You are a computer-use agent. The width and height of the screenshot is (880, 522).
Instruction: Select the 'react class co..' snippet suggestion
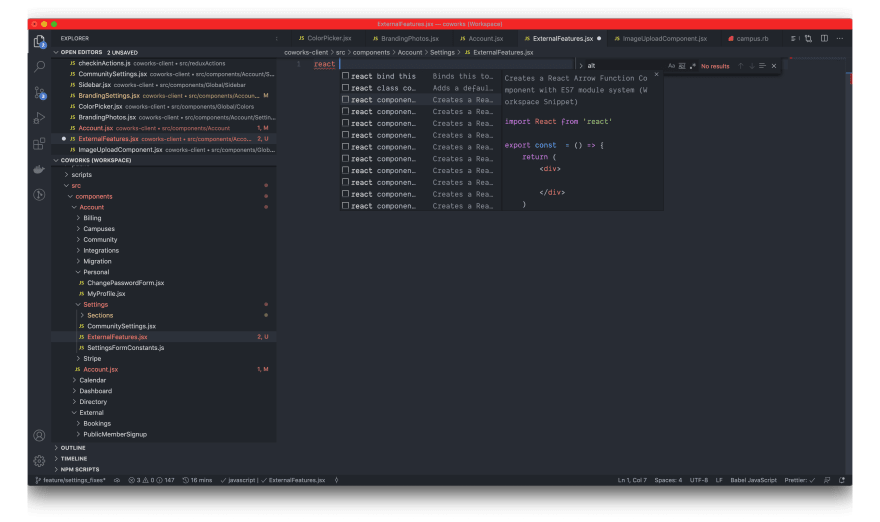419,88
